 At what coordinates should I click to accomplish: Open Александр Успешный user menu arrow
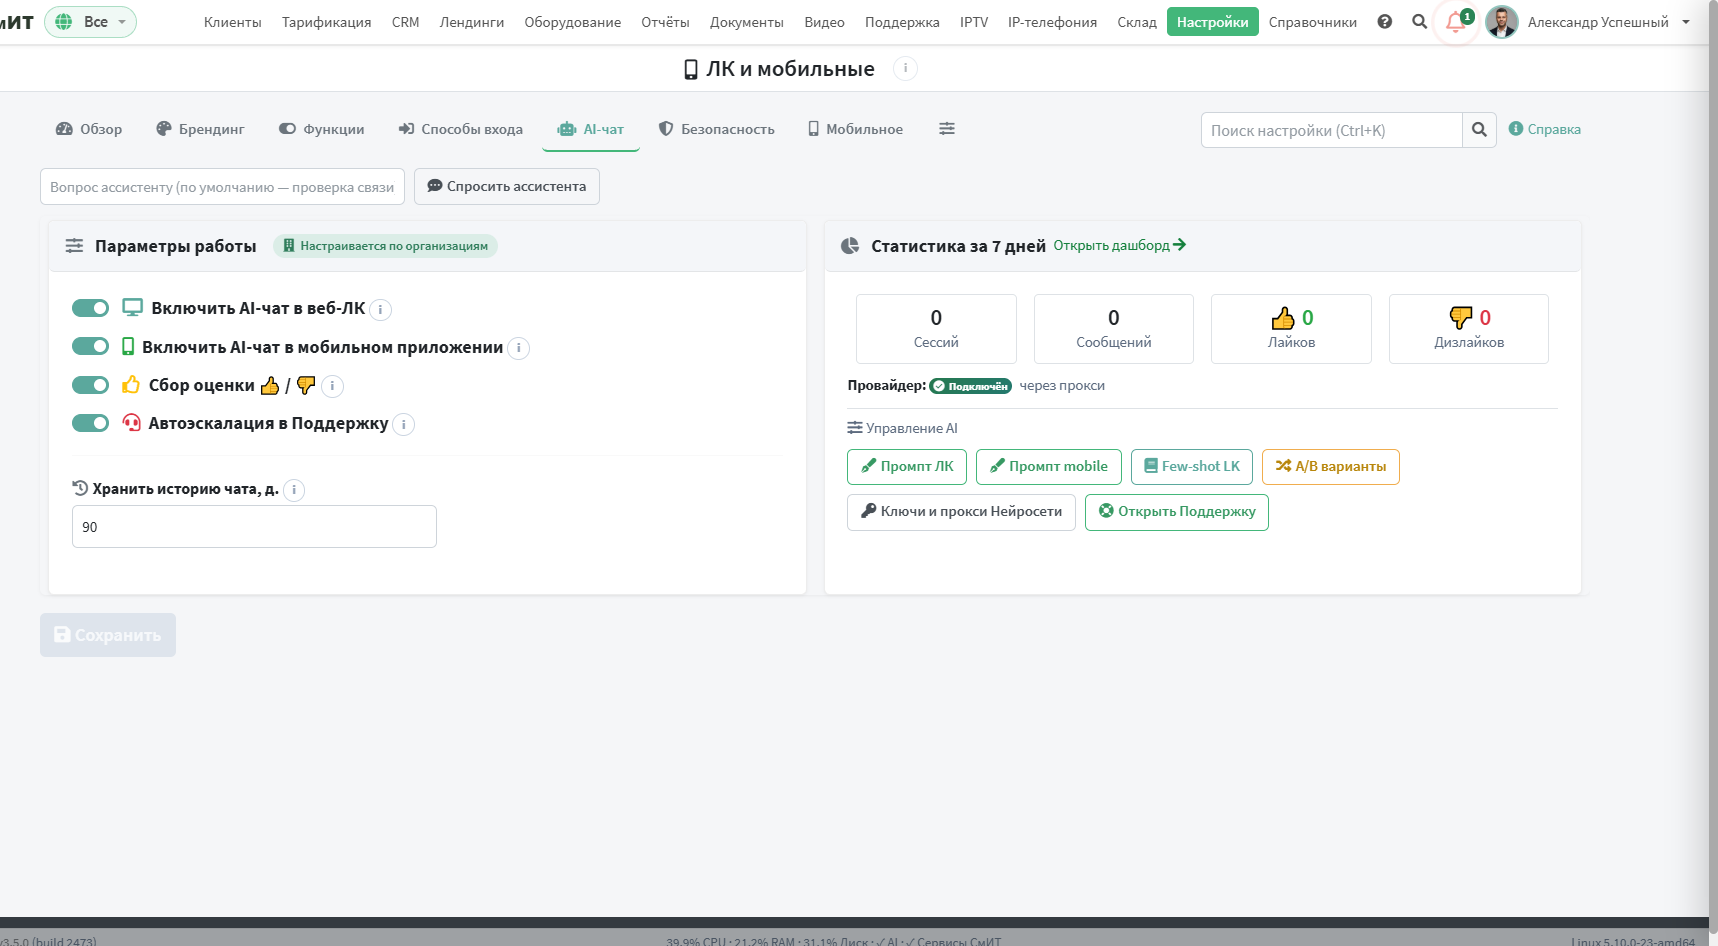coord(1686,22)
